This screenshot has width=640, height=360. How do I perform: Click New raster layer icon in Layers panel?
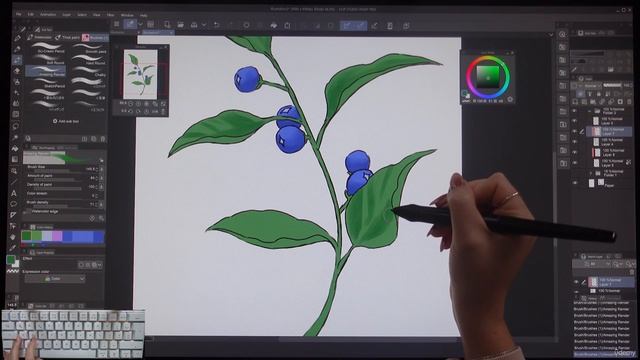[575, 102]
